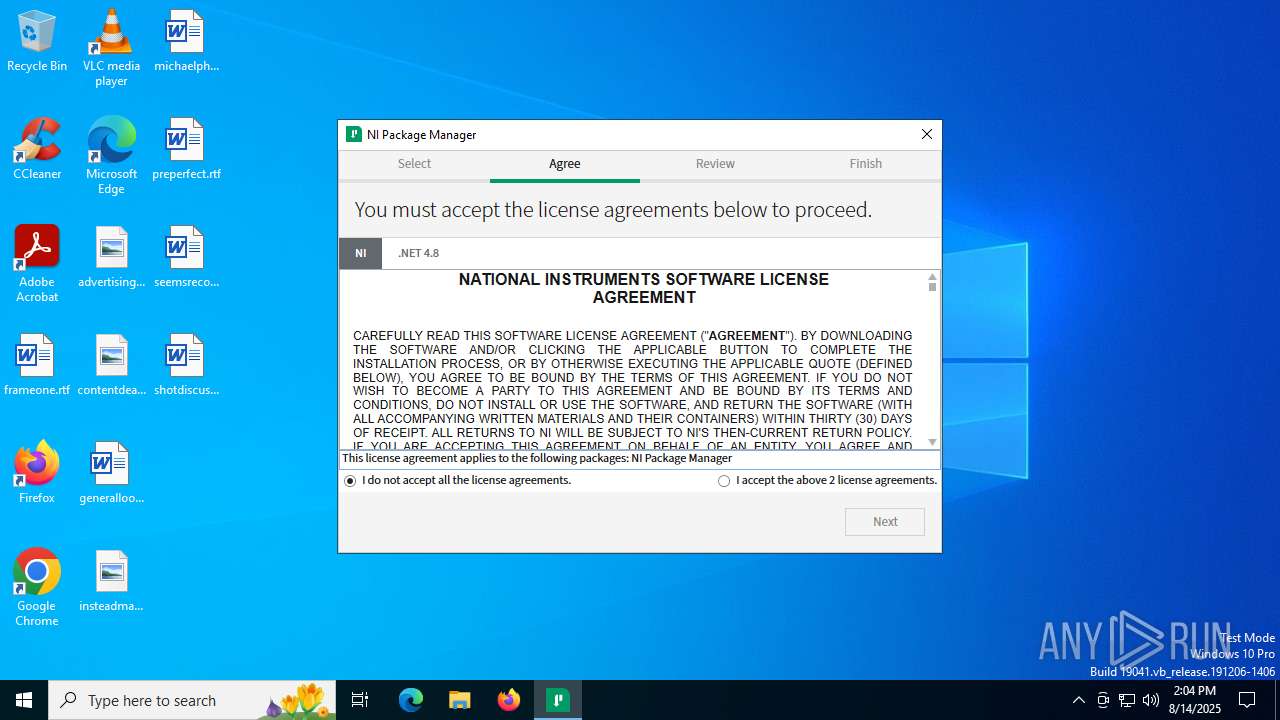Select the generalloo Word document icon

[111, 473]
